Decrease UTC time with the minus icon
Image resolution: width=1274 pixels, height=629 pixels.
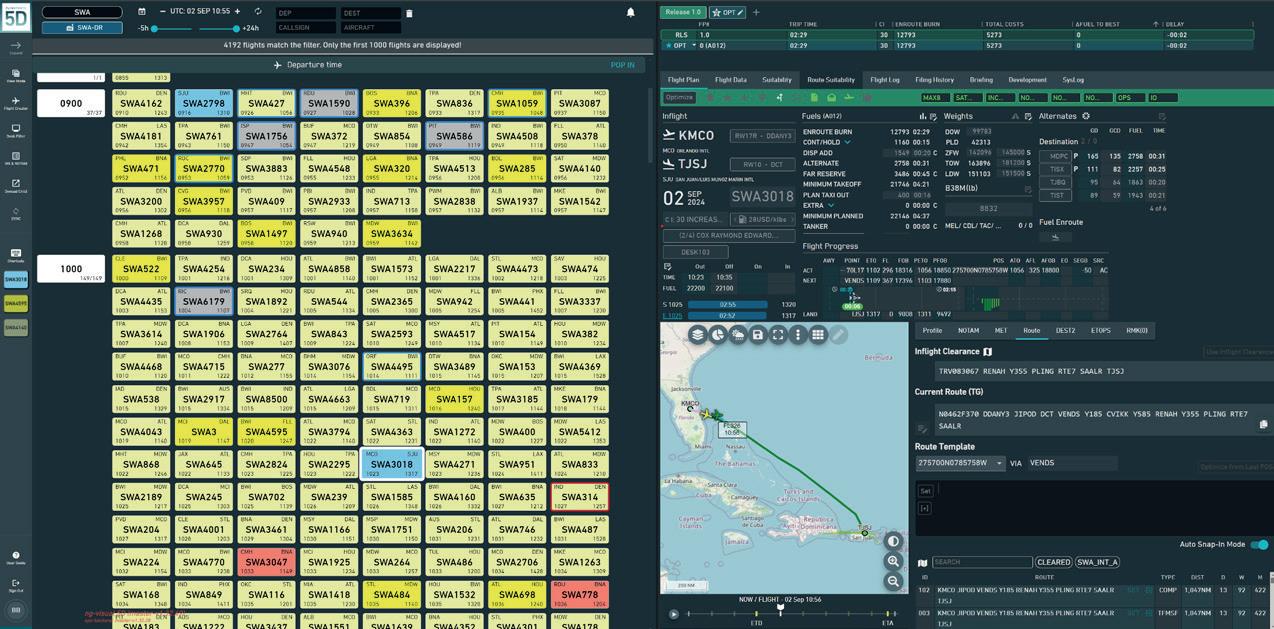click(x=163, y=12)
